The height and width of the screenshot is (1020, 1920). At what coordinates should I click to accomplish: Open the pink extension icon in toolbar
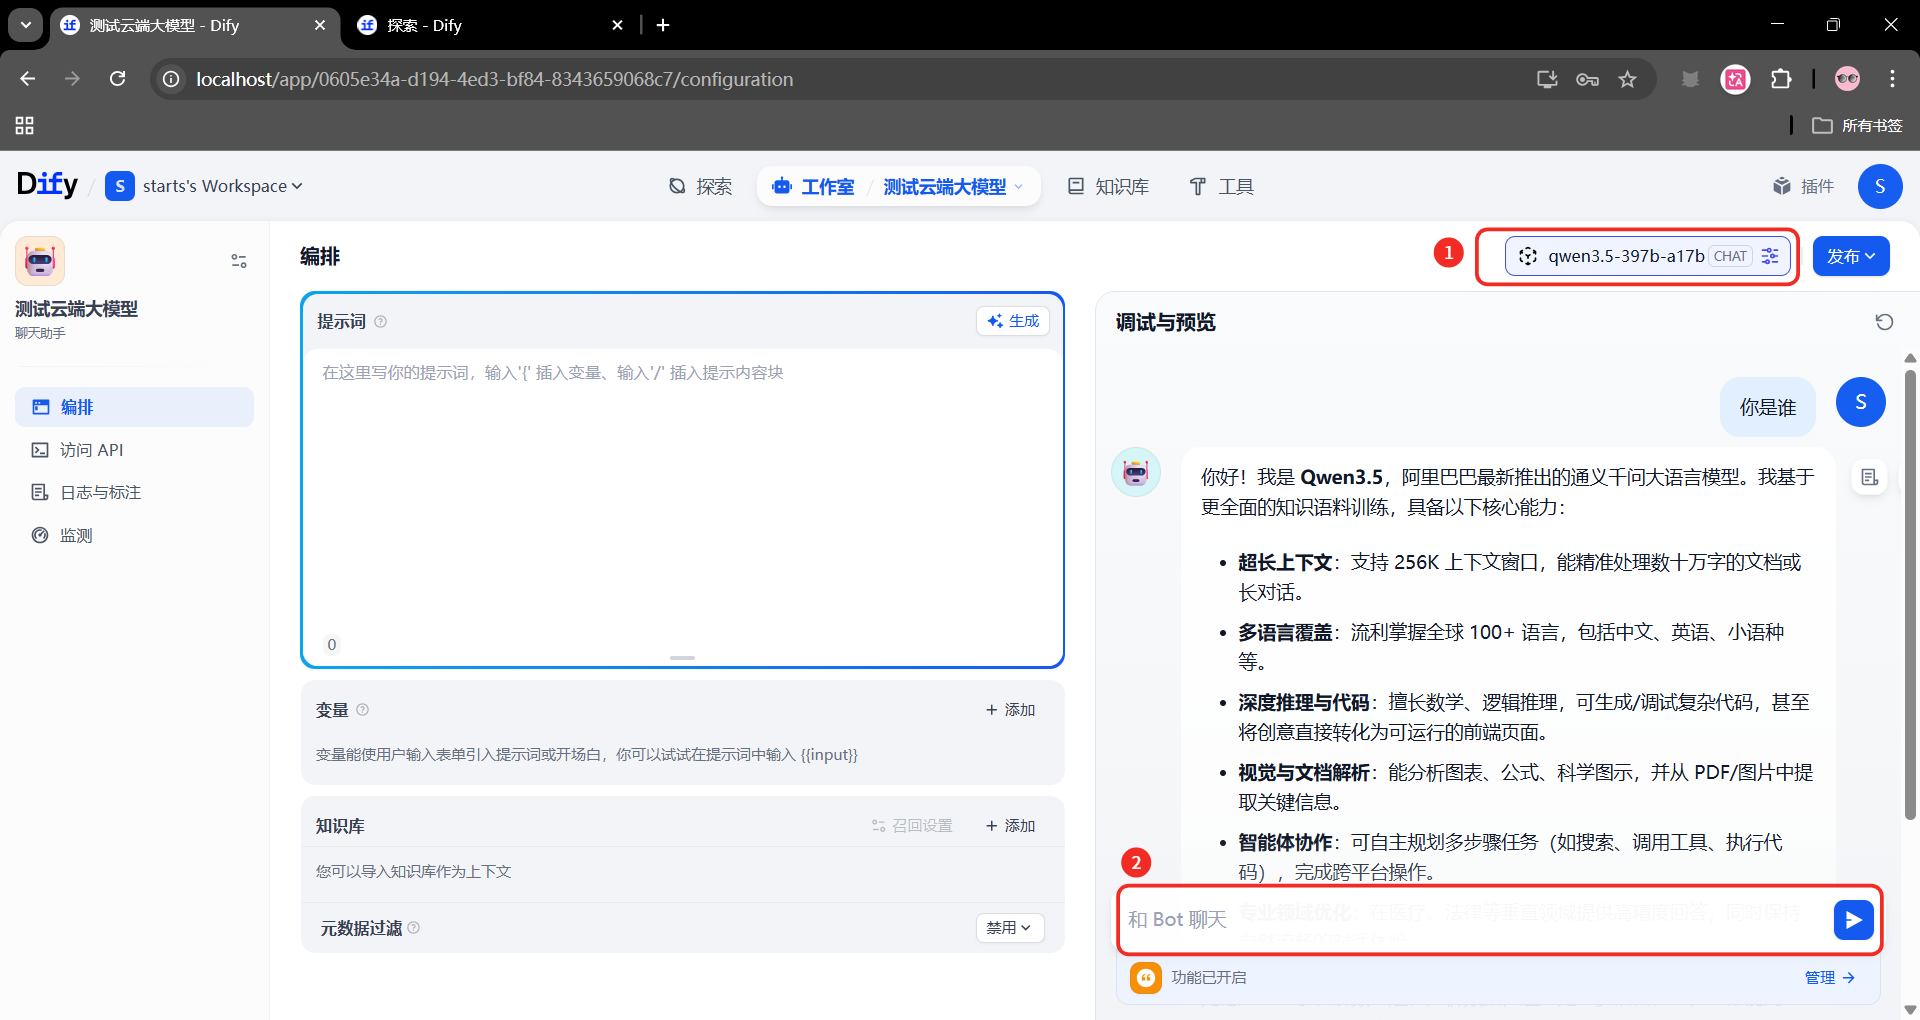pos(1736,79)
